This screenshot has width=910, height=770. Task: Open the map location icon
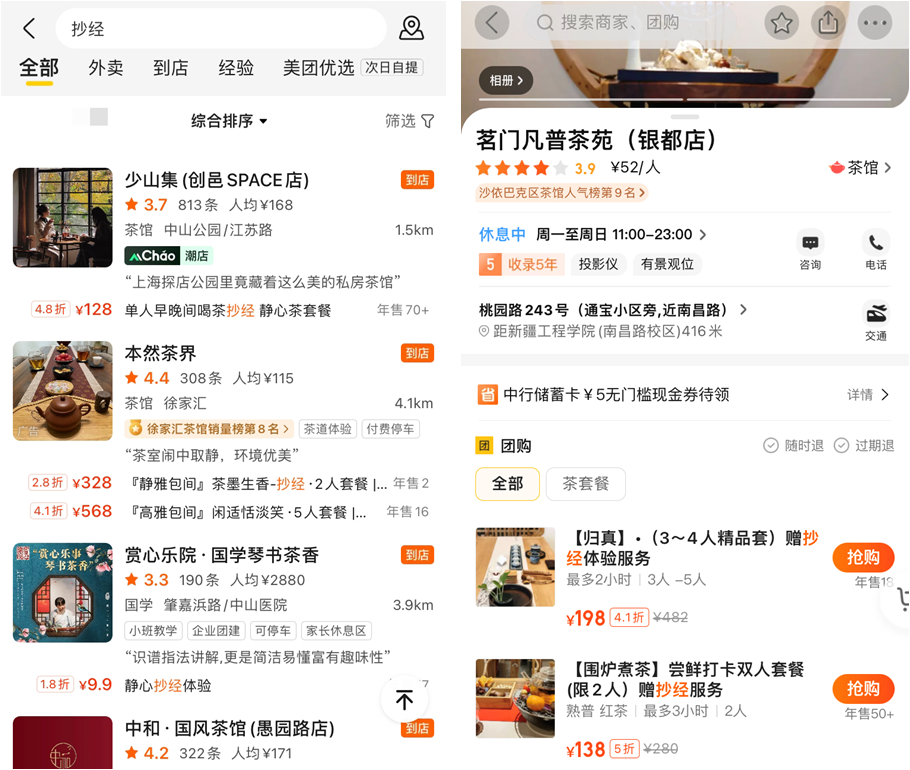[411, 28]
